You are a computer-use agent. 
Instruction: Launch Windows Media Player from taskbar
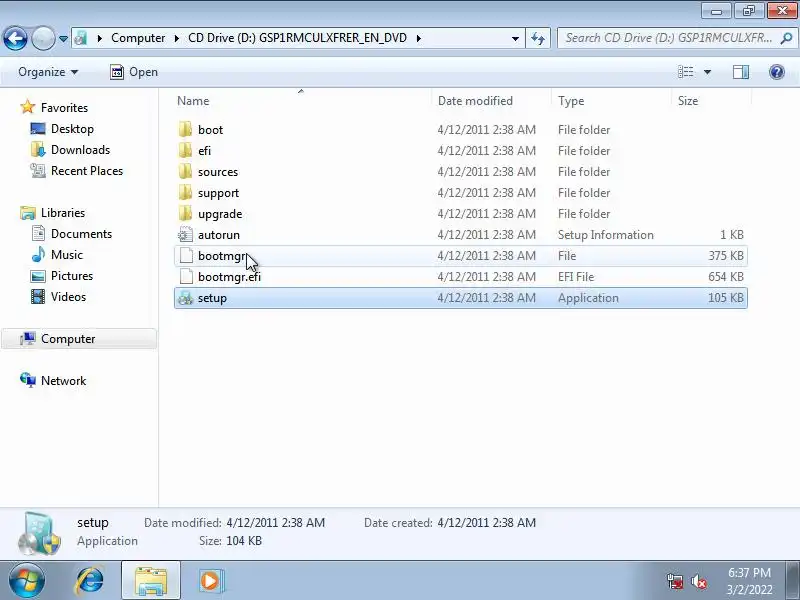210,581
